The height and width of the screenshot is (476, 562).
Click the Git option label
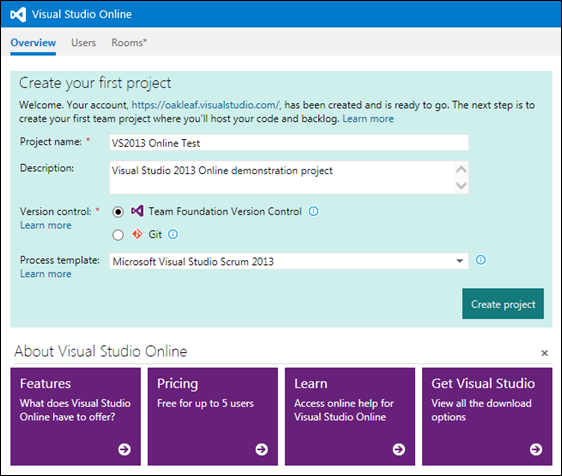pos(155,234)
